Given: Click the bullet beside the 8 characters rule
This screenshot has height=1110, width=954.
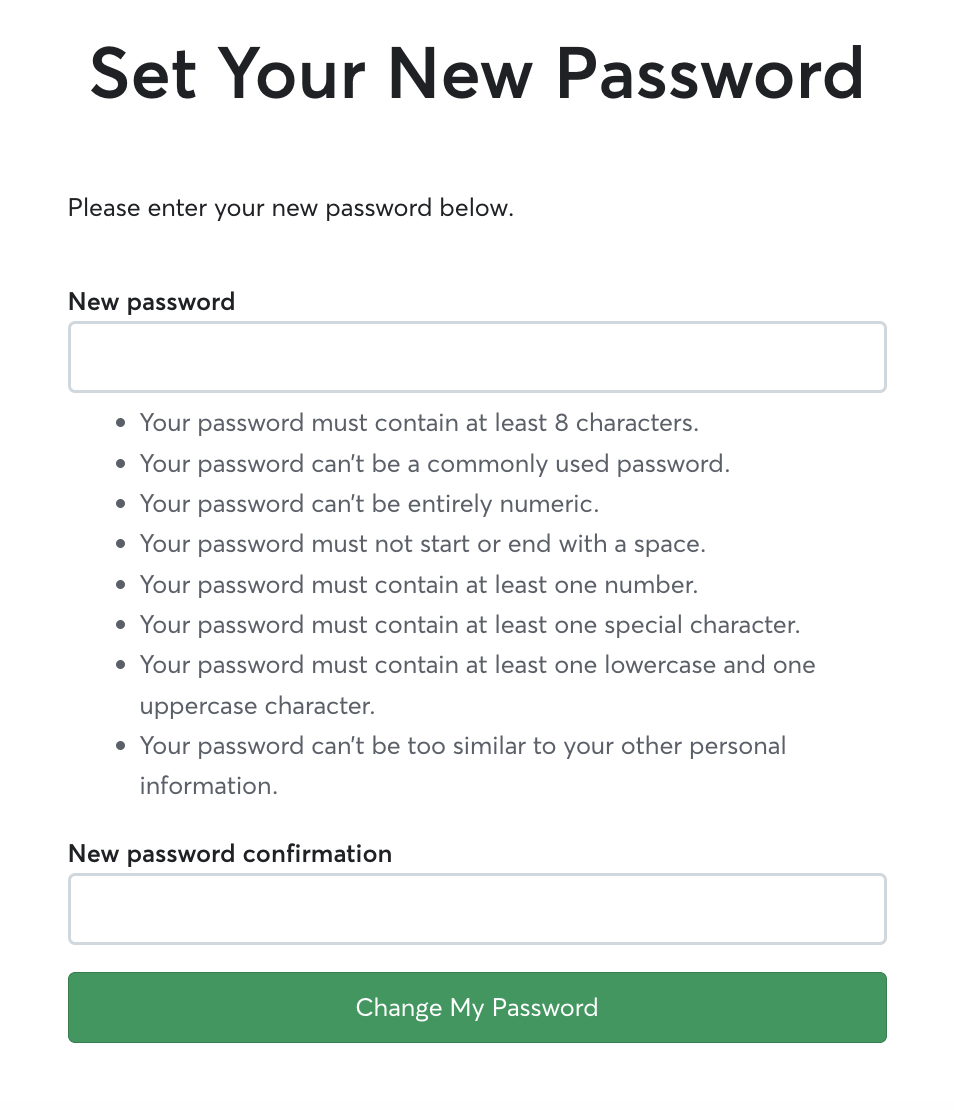Looking at the screenshot, I should click(x=121, y=423).
